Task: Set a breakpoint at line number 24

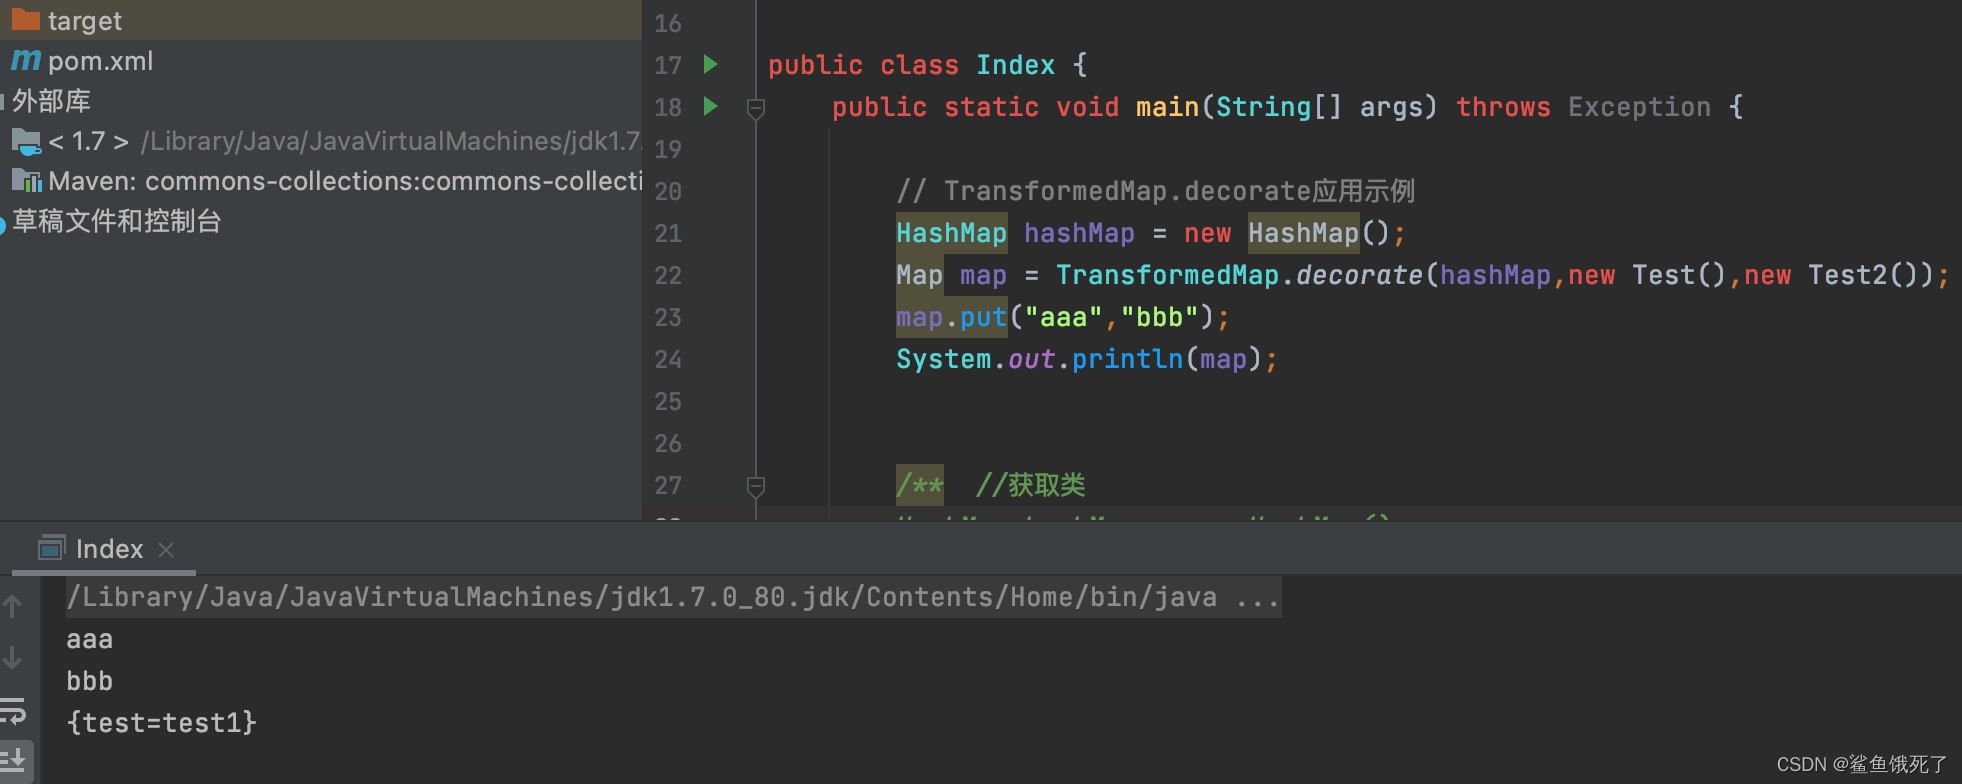Action: 668,359
